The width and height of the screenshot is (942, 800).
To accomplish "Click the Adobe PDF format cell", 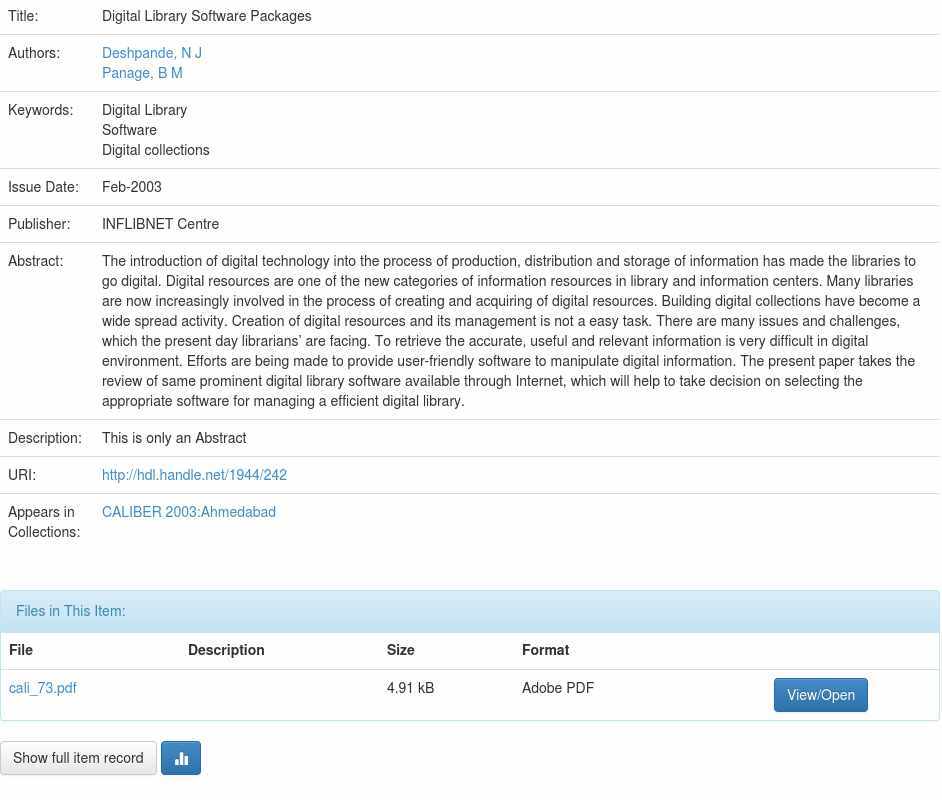I will 558,688.
